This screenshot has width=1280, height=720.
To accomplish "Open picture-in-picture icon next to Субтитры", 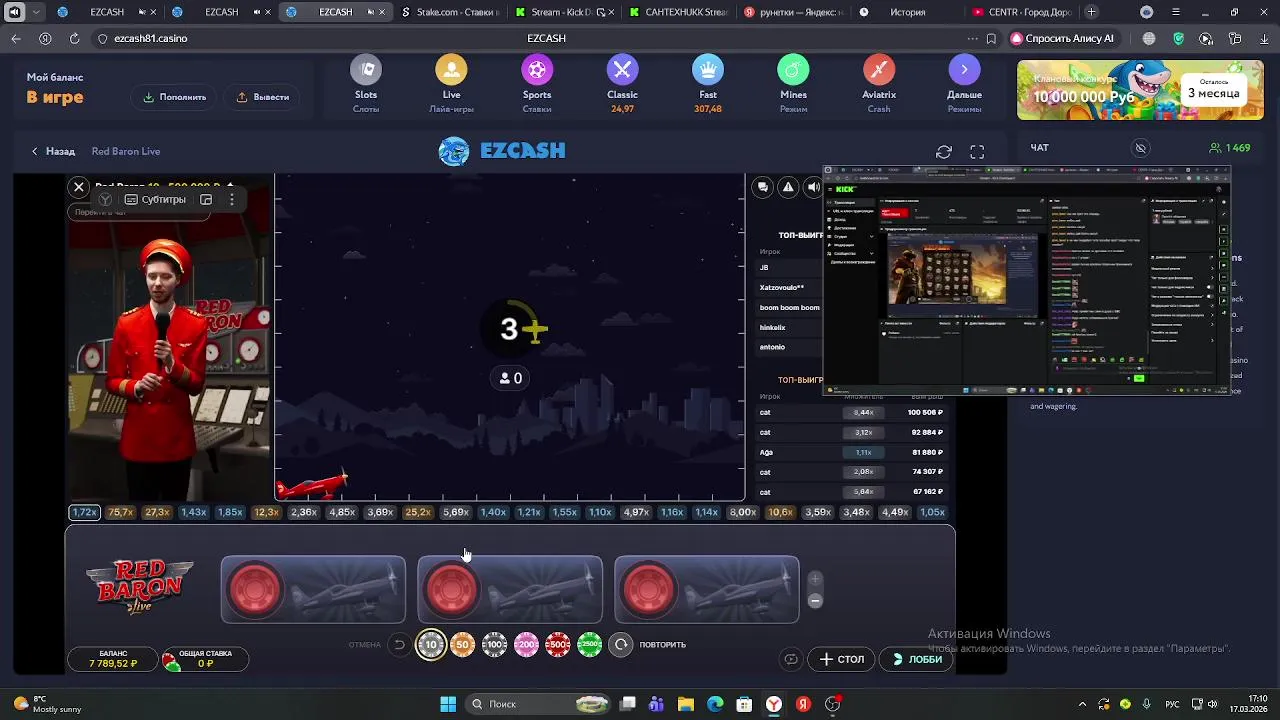I will coord(206,199).
